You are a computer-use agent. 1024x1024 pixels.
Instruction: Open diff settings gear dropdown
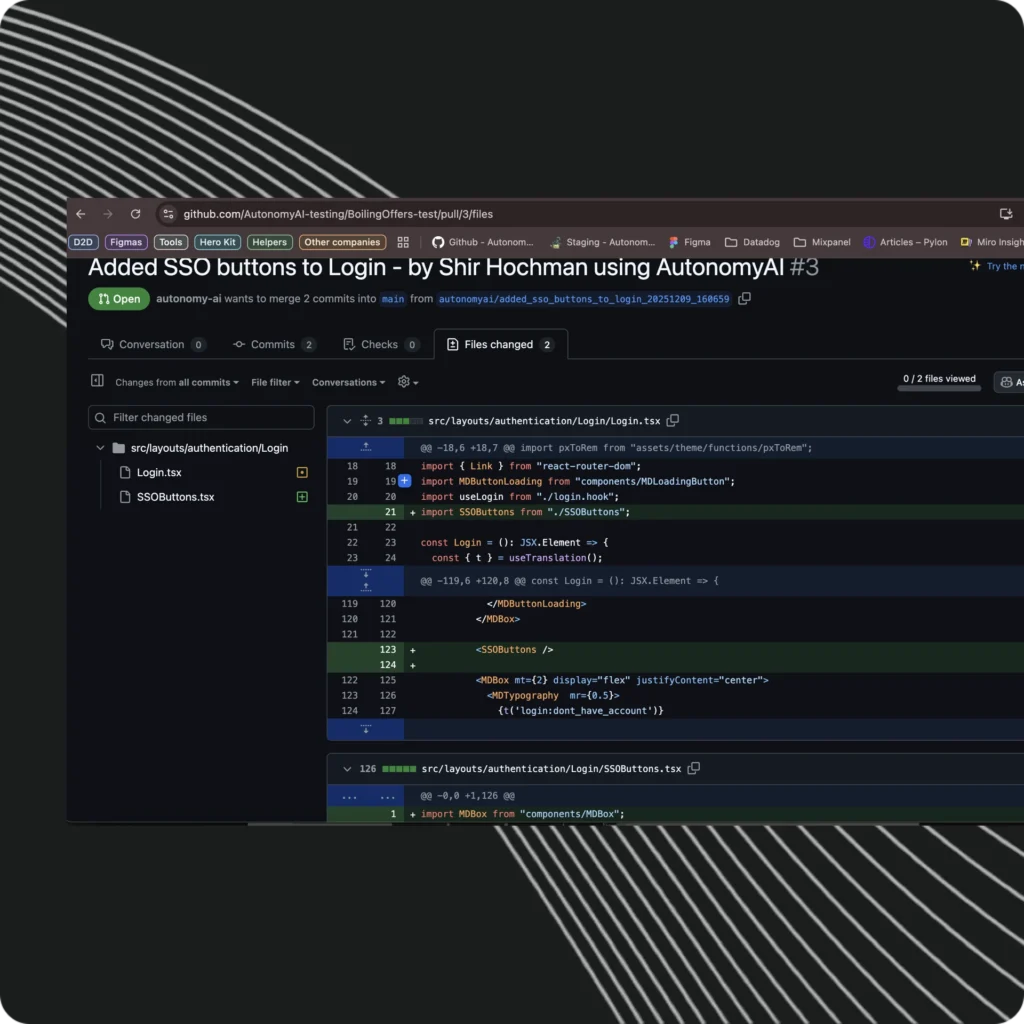point(407,382)
